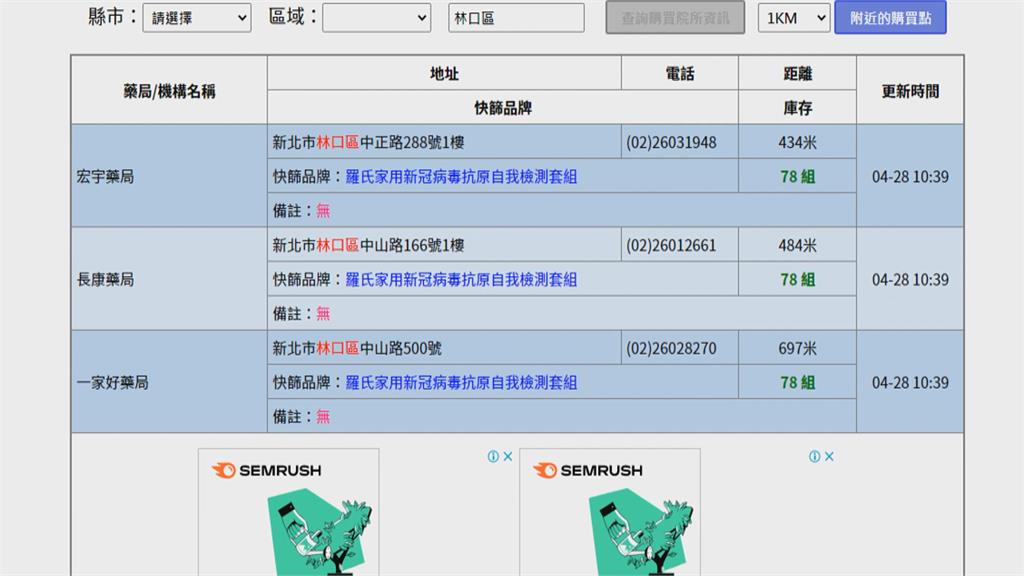Click the left ad's Semrush logo
Image resolution: width=1024 pixels, height=576 pixels.
tap(266, 470)
